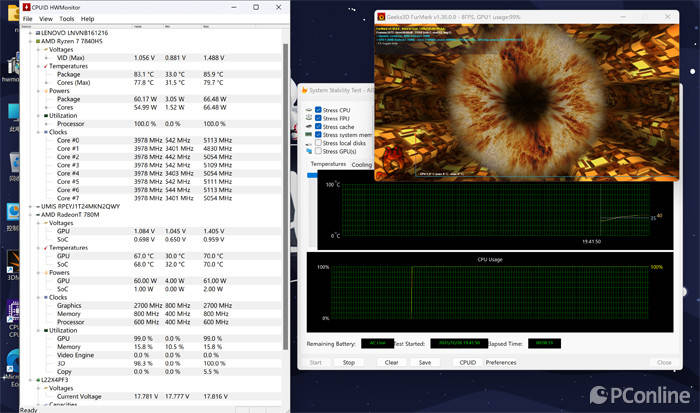Click the AMD Radeon 780M device icon
The image size is (700, 413).
[38, 215]
